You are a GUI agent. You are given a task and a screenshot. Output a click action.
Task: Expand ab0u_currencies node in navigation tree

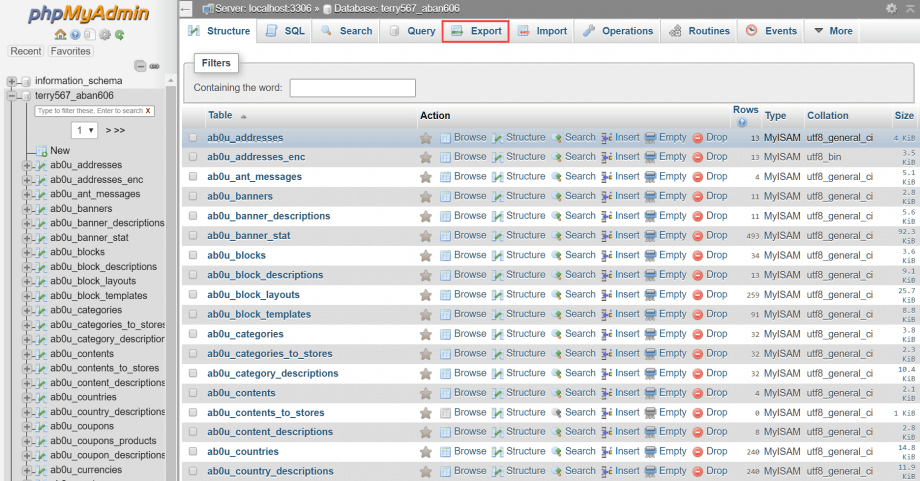point(26,470)
